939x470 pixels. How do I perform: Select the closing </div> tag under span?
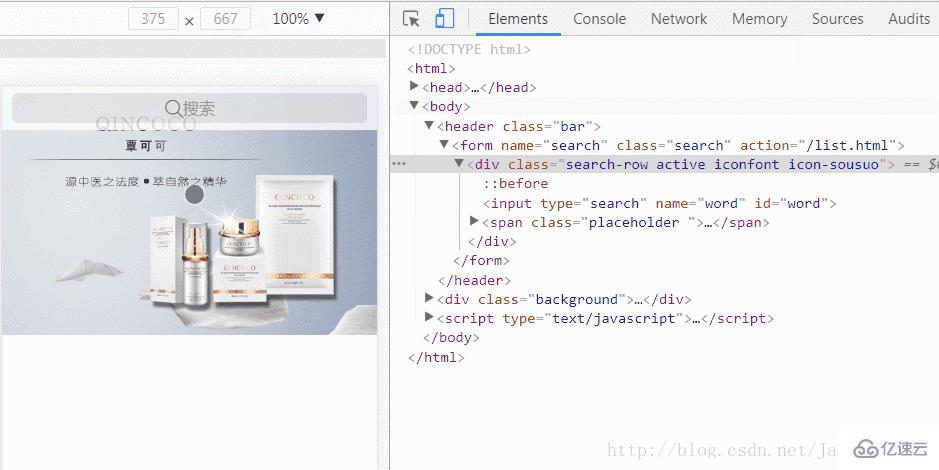492,241
